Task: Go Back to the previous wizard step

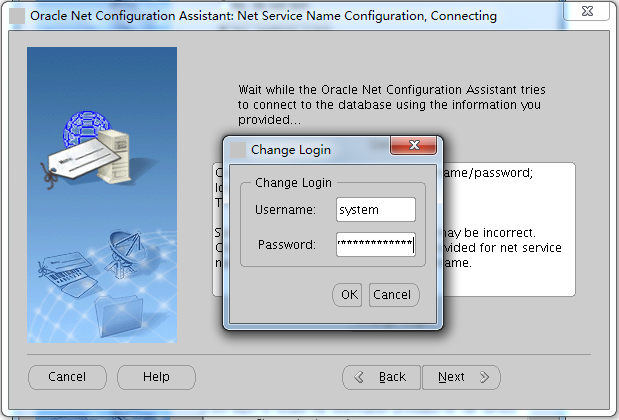Action: [x=381, y=377]
